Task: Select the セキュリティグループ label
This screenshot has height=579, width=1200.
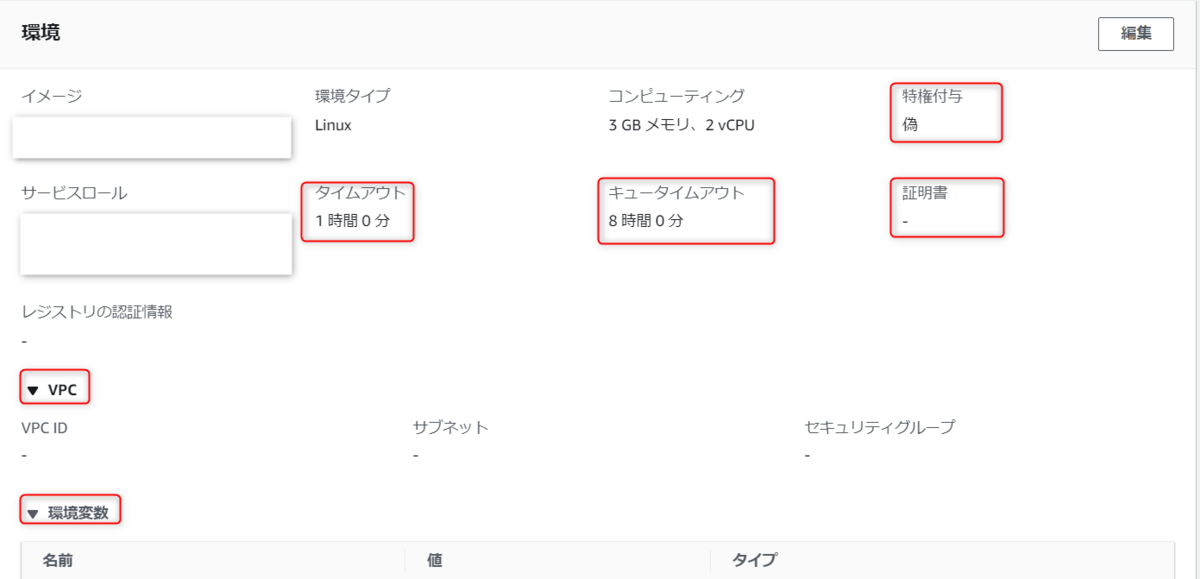Action: (880, 427)
